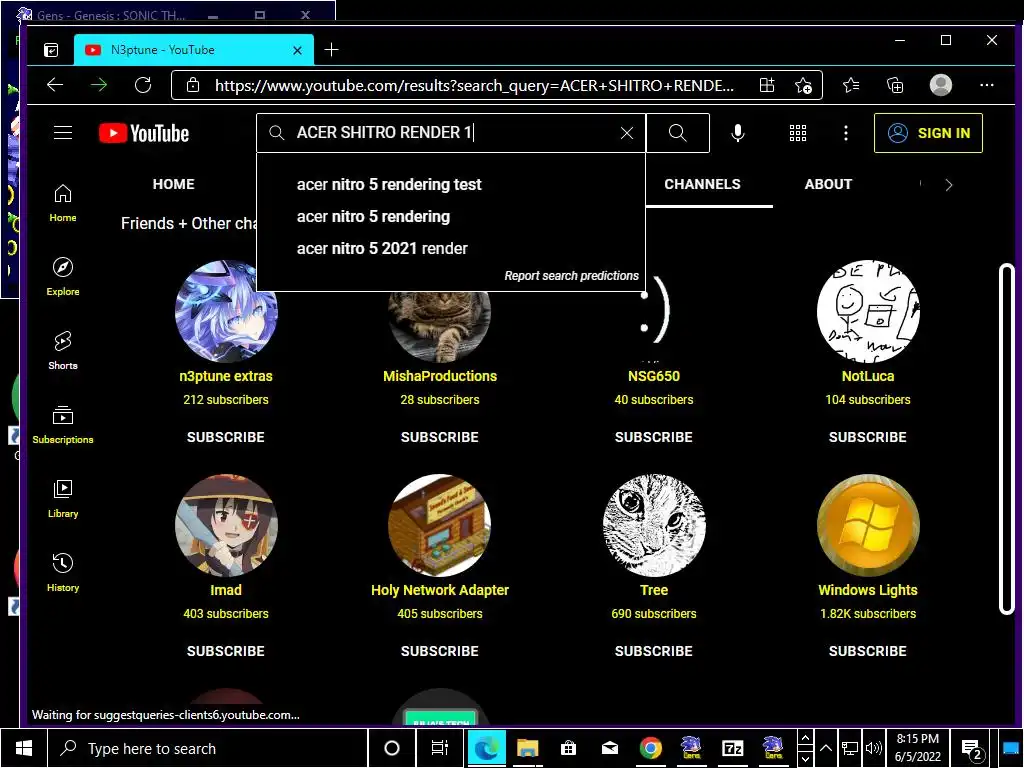Screen dimensions: 1024x768
Task: Open History in the sidebar
Action: [x=63, y=573]
